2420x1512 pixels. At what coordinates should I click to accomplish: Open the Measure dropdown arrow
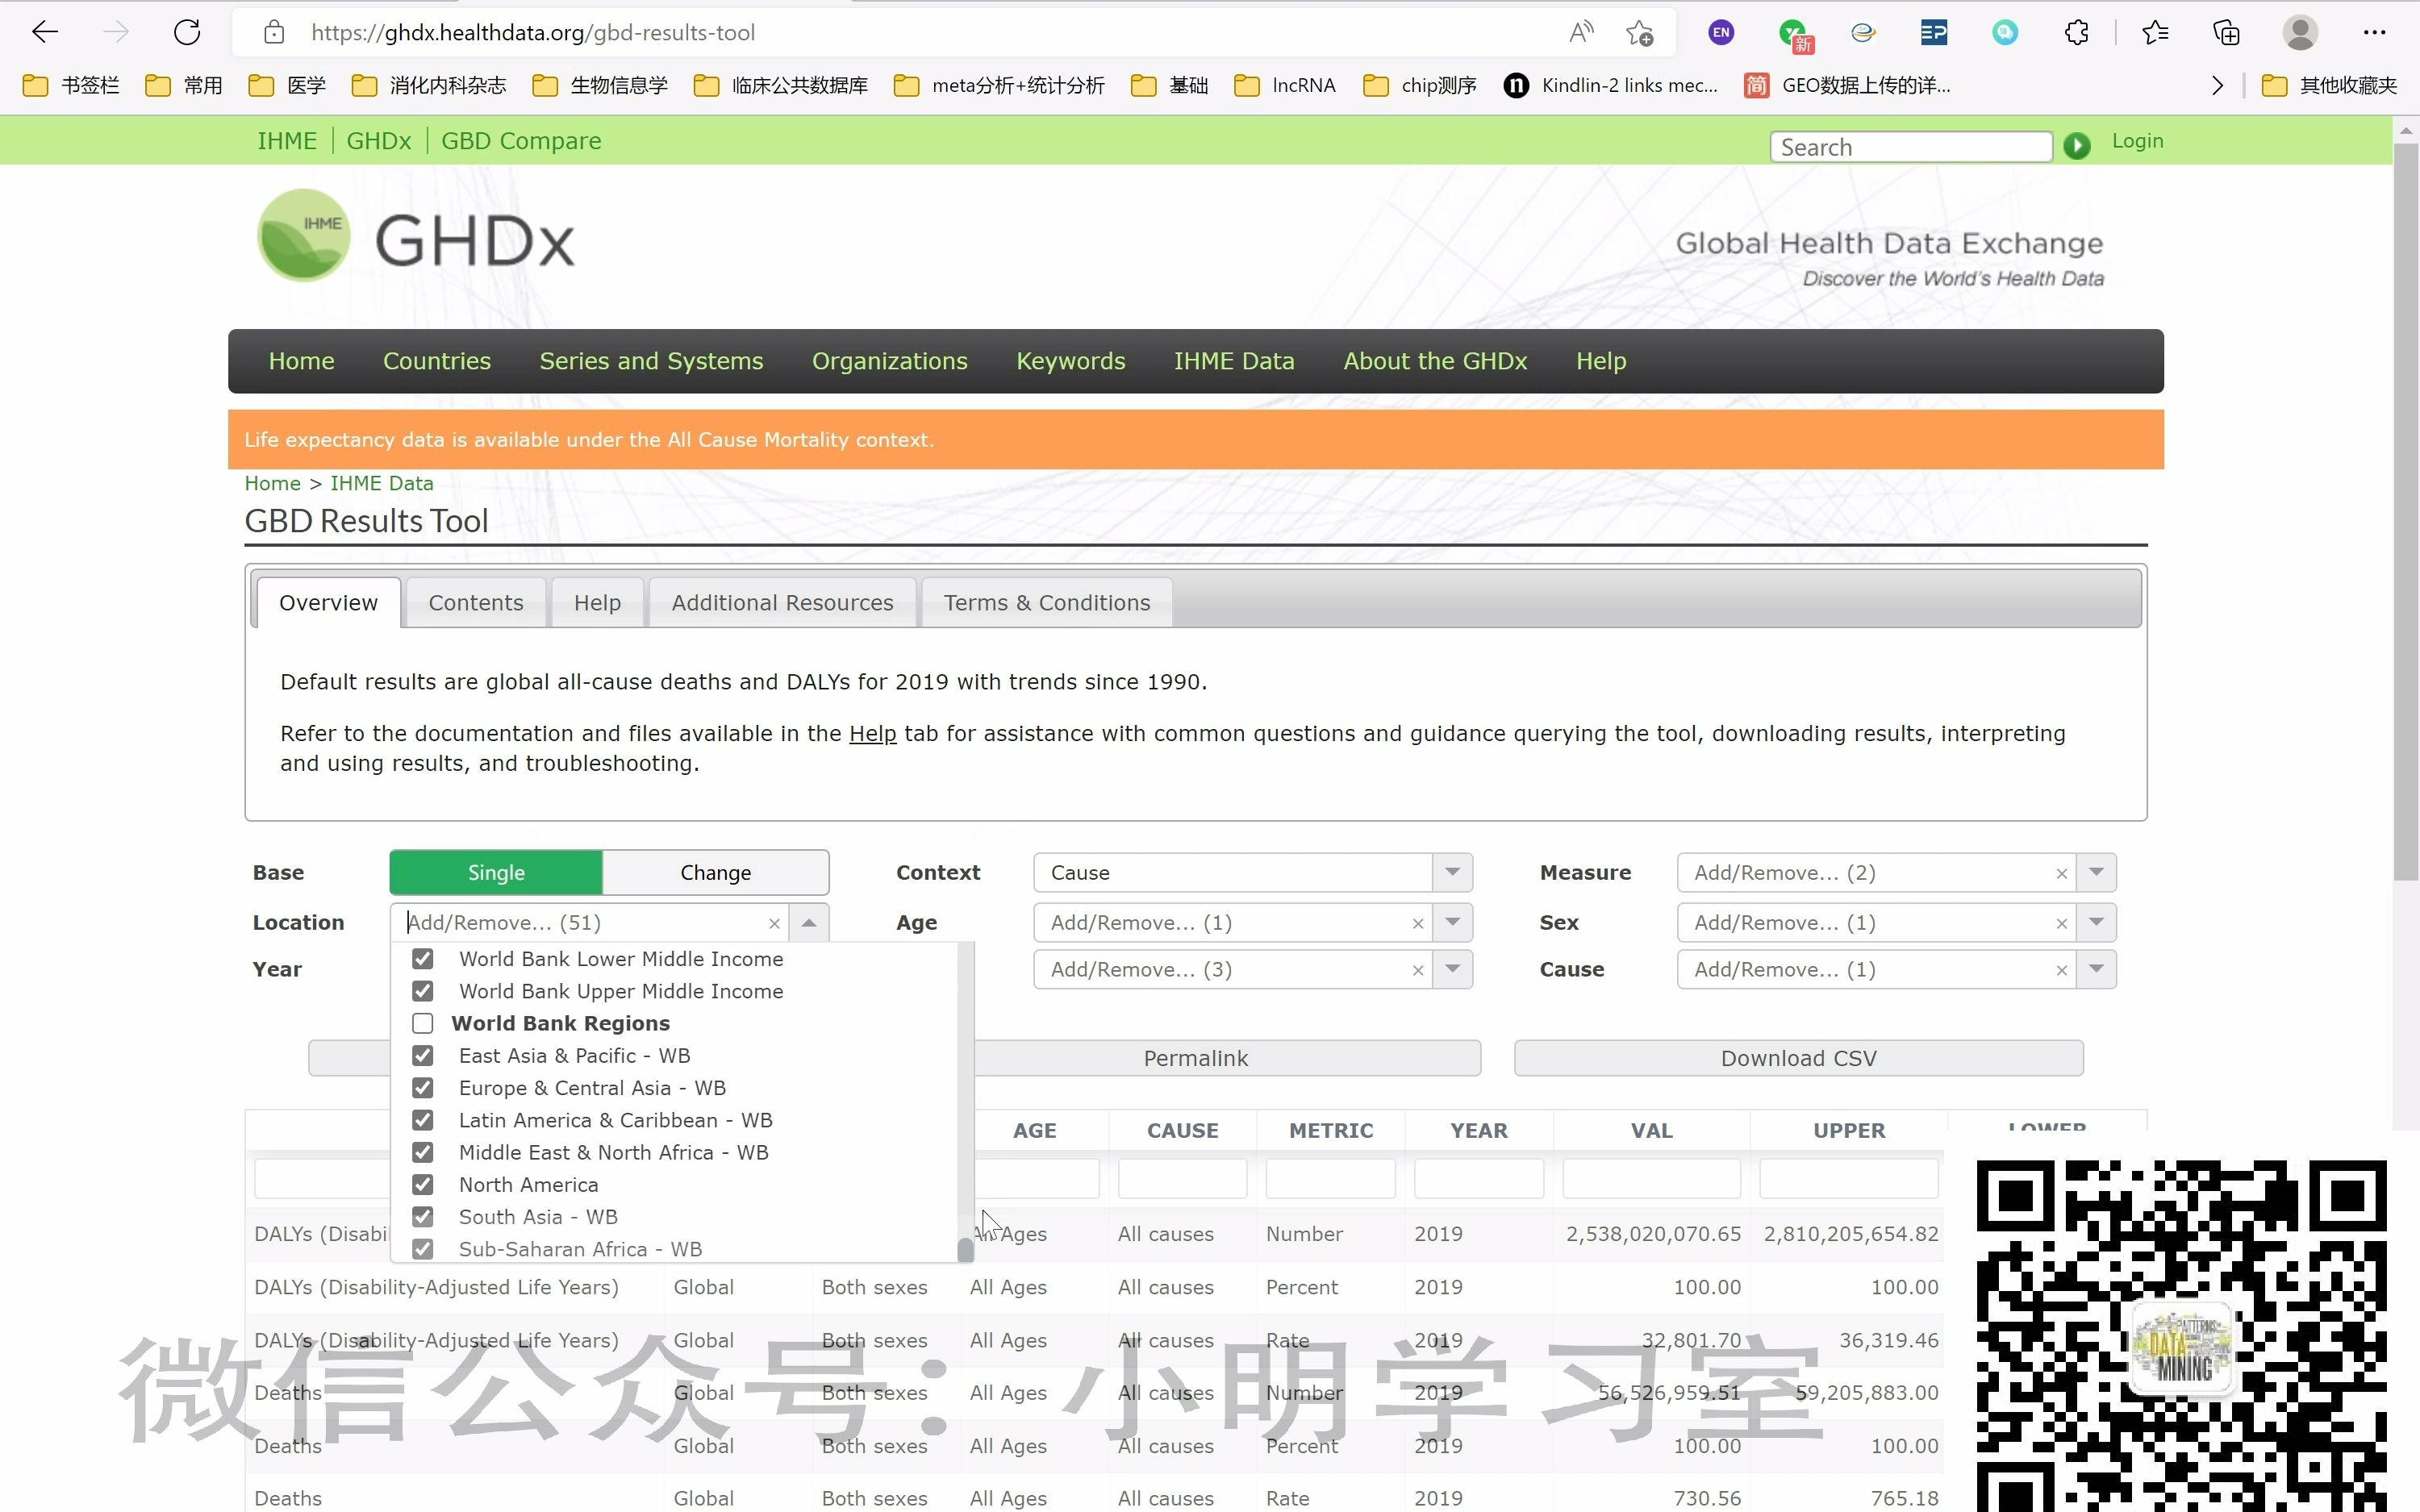(x=2097, y=872)
